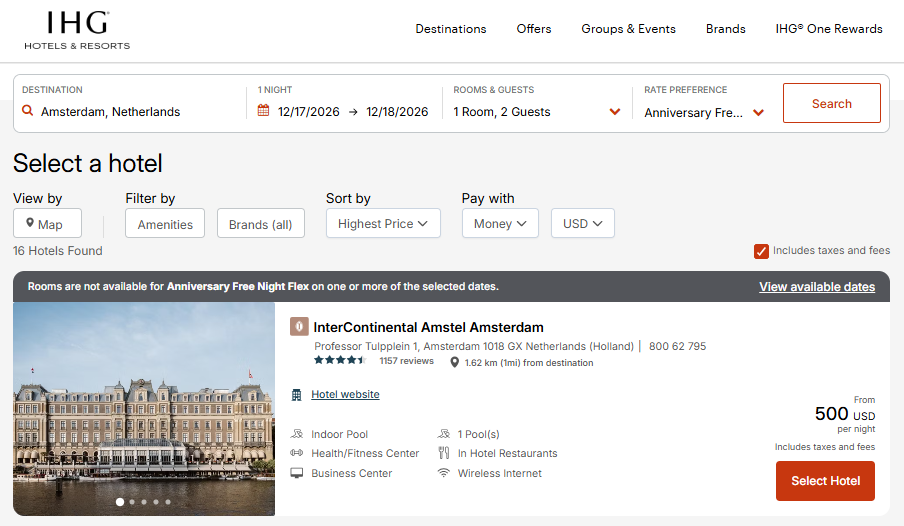Image resolution: width=904 pixels, height=526 pixels.
Task: Click the last photo carousel dot
Action: [x=168, y=502]
